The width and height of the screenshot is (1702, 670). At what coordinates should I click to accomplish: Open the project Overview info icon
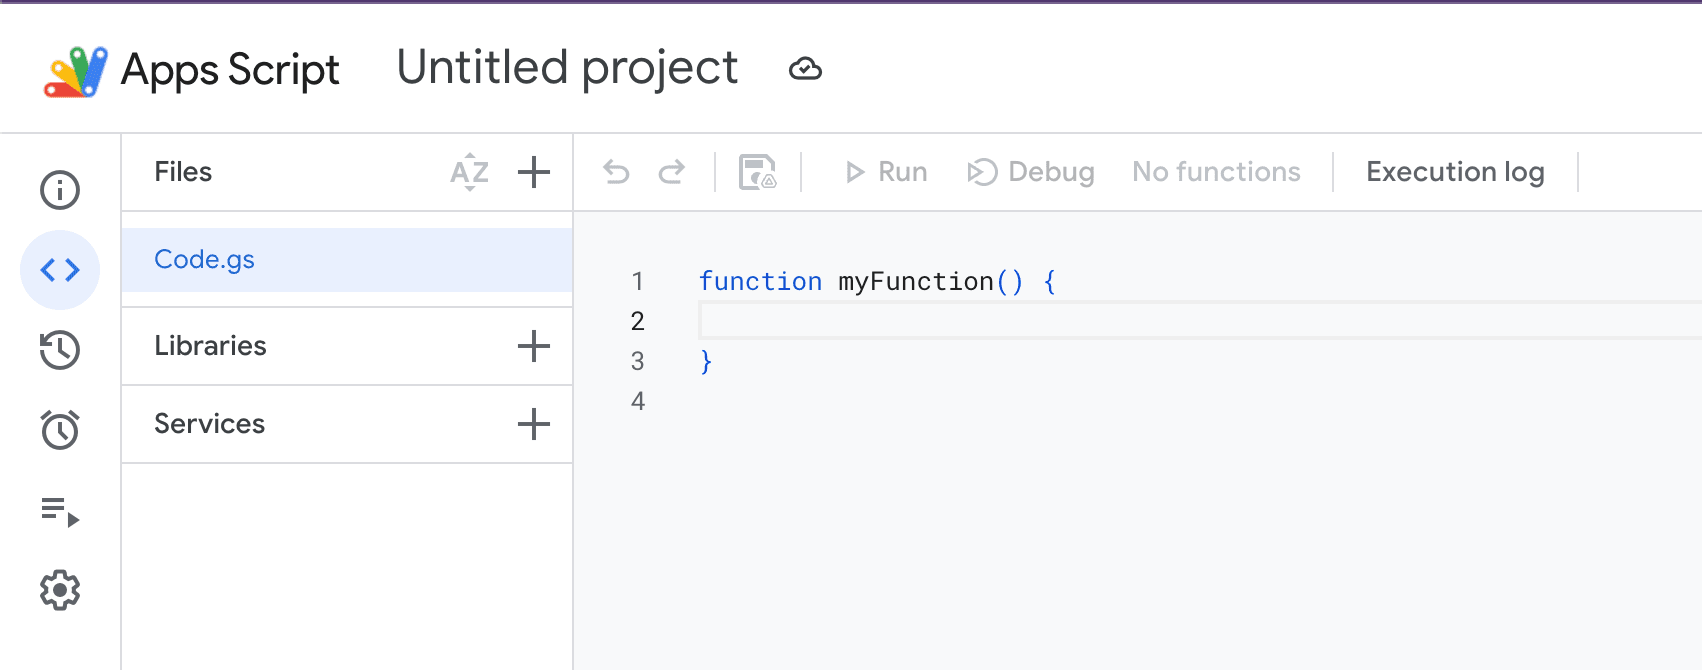(x=60, y=190)
